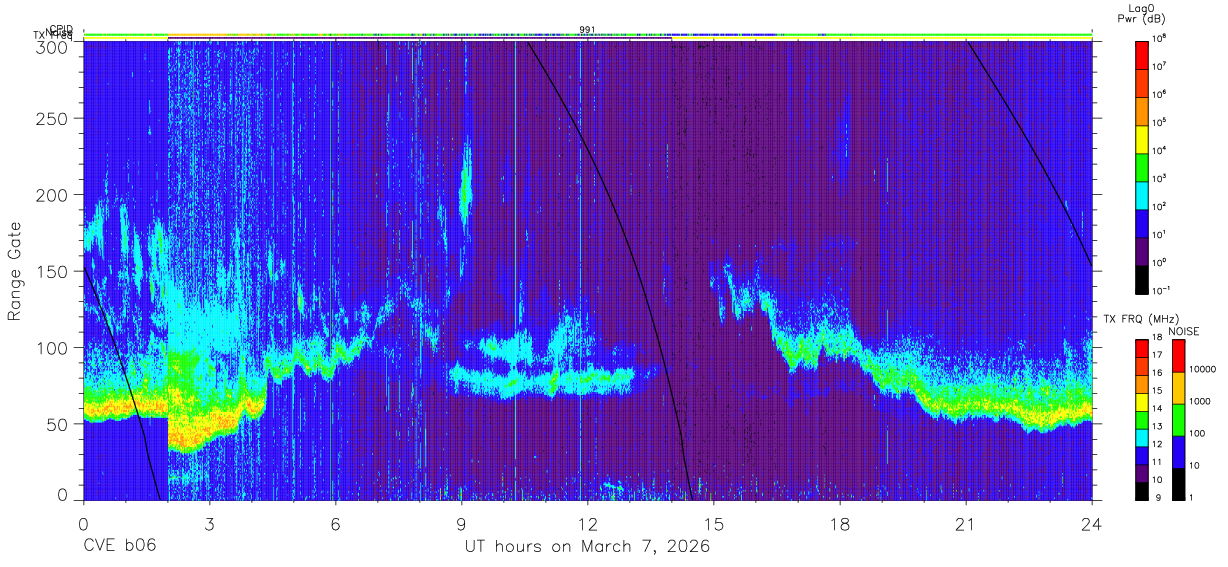Click the 10⁻¹ label on the Lag0 power scale
The image size is (1228, 567).
coord(1163,290)
